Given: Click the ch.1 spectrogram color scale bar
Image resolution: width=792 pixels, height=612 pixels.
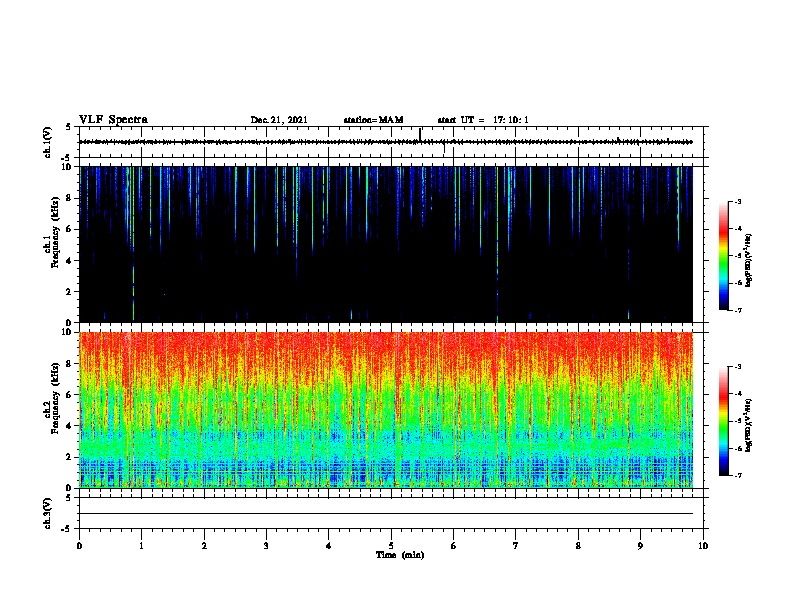Looking at the screenshot, I should (x=723, y=256).
